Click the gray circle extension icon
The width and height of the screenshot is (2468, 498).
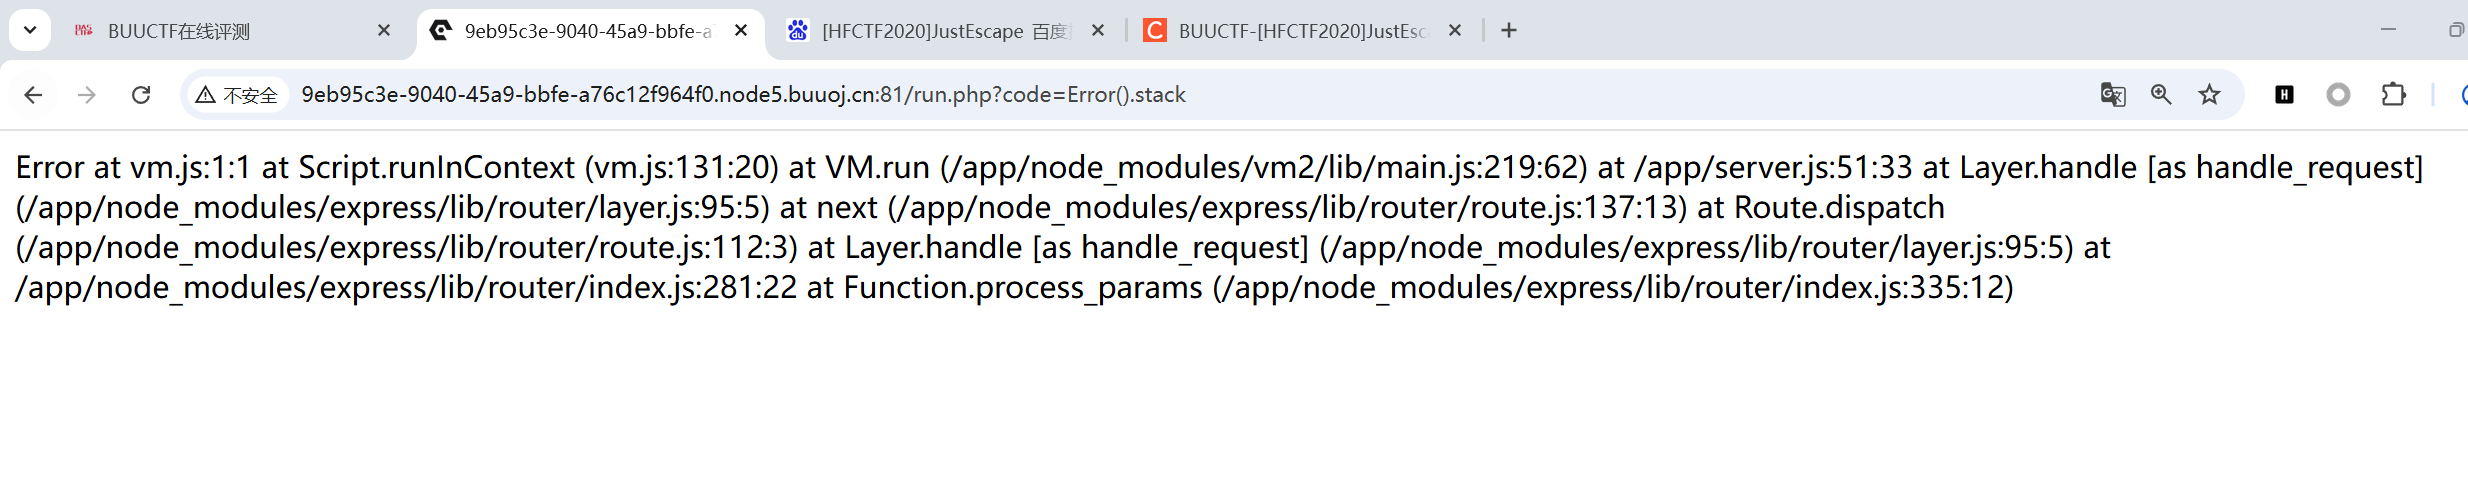[2338, 95]
